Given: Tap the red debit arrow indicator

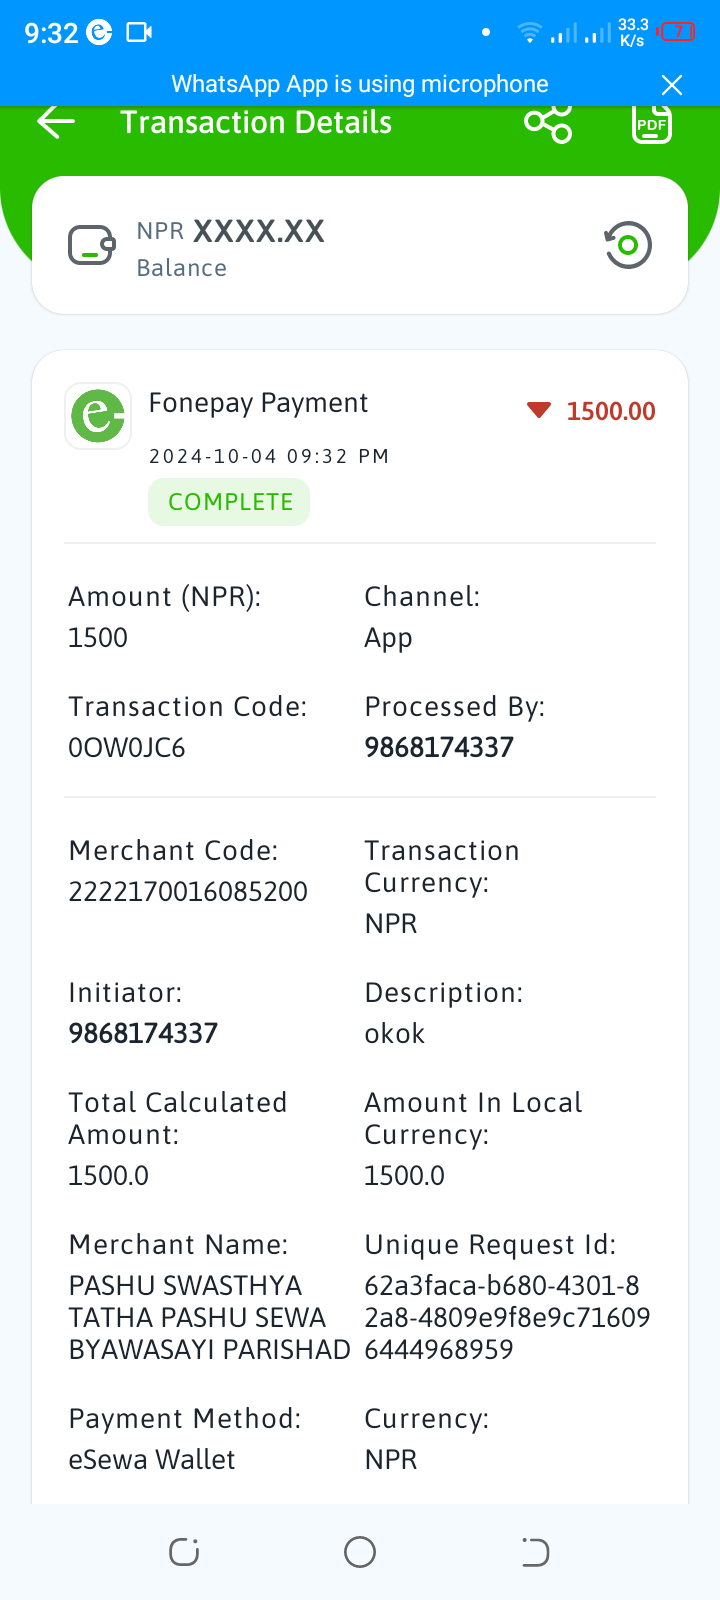Looking at the screenshot, I should [539, 410].
